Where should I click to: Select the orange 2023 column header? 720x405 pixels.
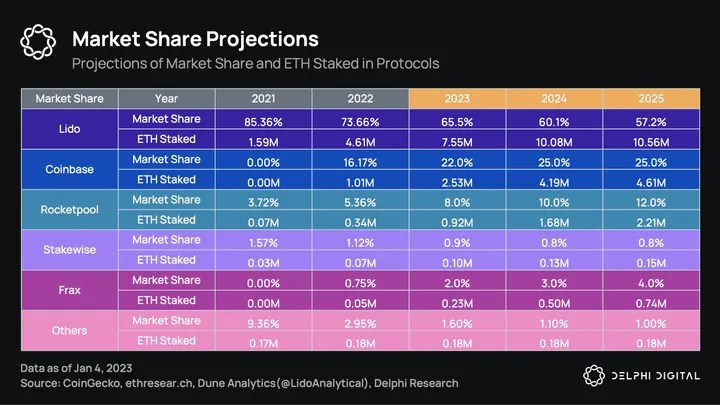tap(457, 98)
